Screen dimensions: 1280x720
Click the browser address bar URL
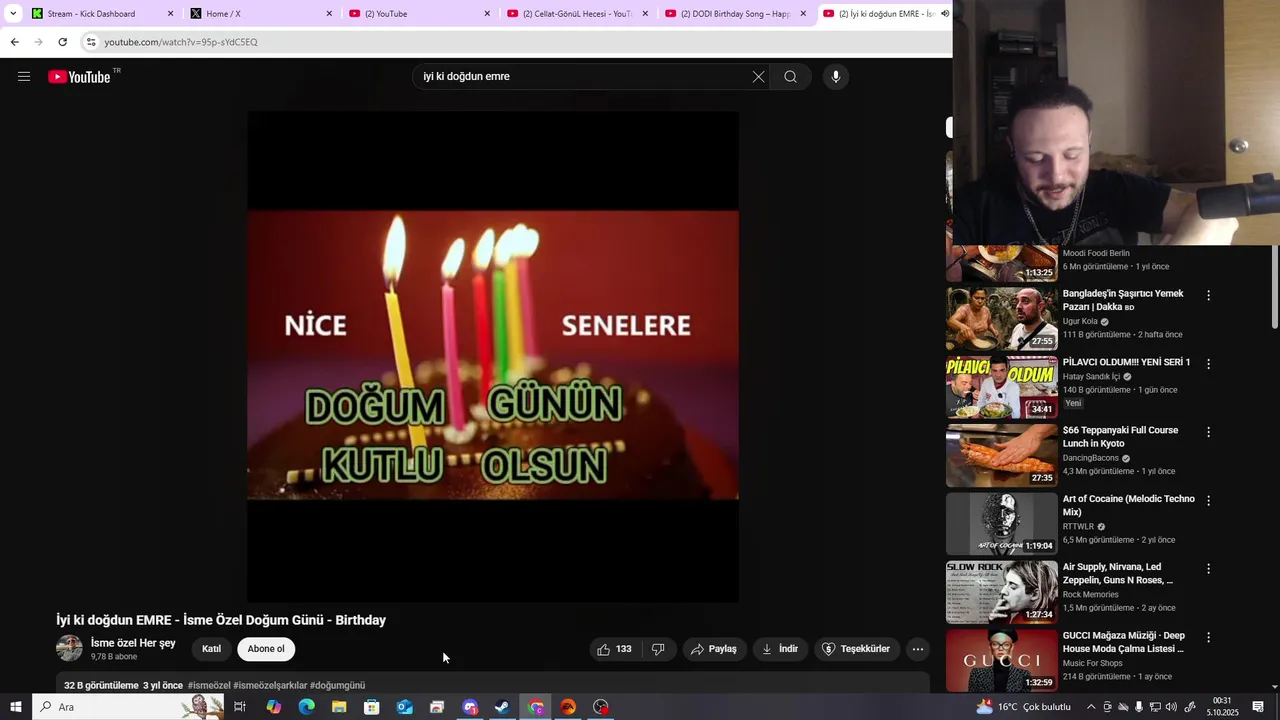181,42
